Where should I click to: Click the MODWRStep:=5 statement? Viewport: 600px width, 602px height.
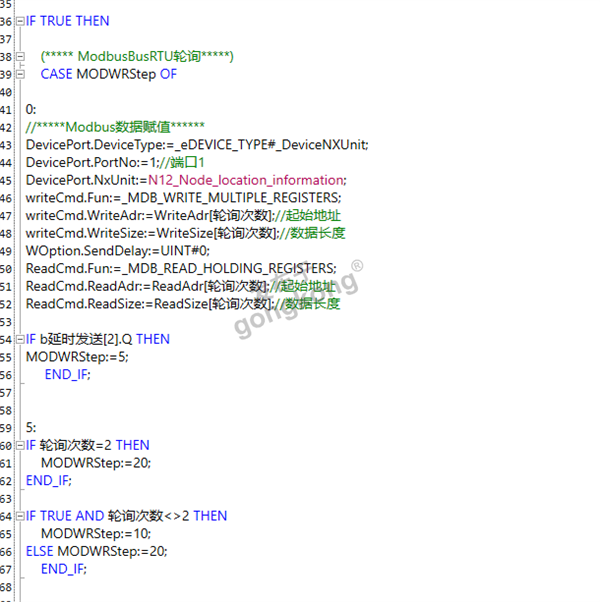(x=77, y=357)
